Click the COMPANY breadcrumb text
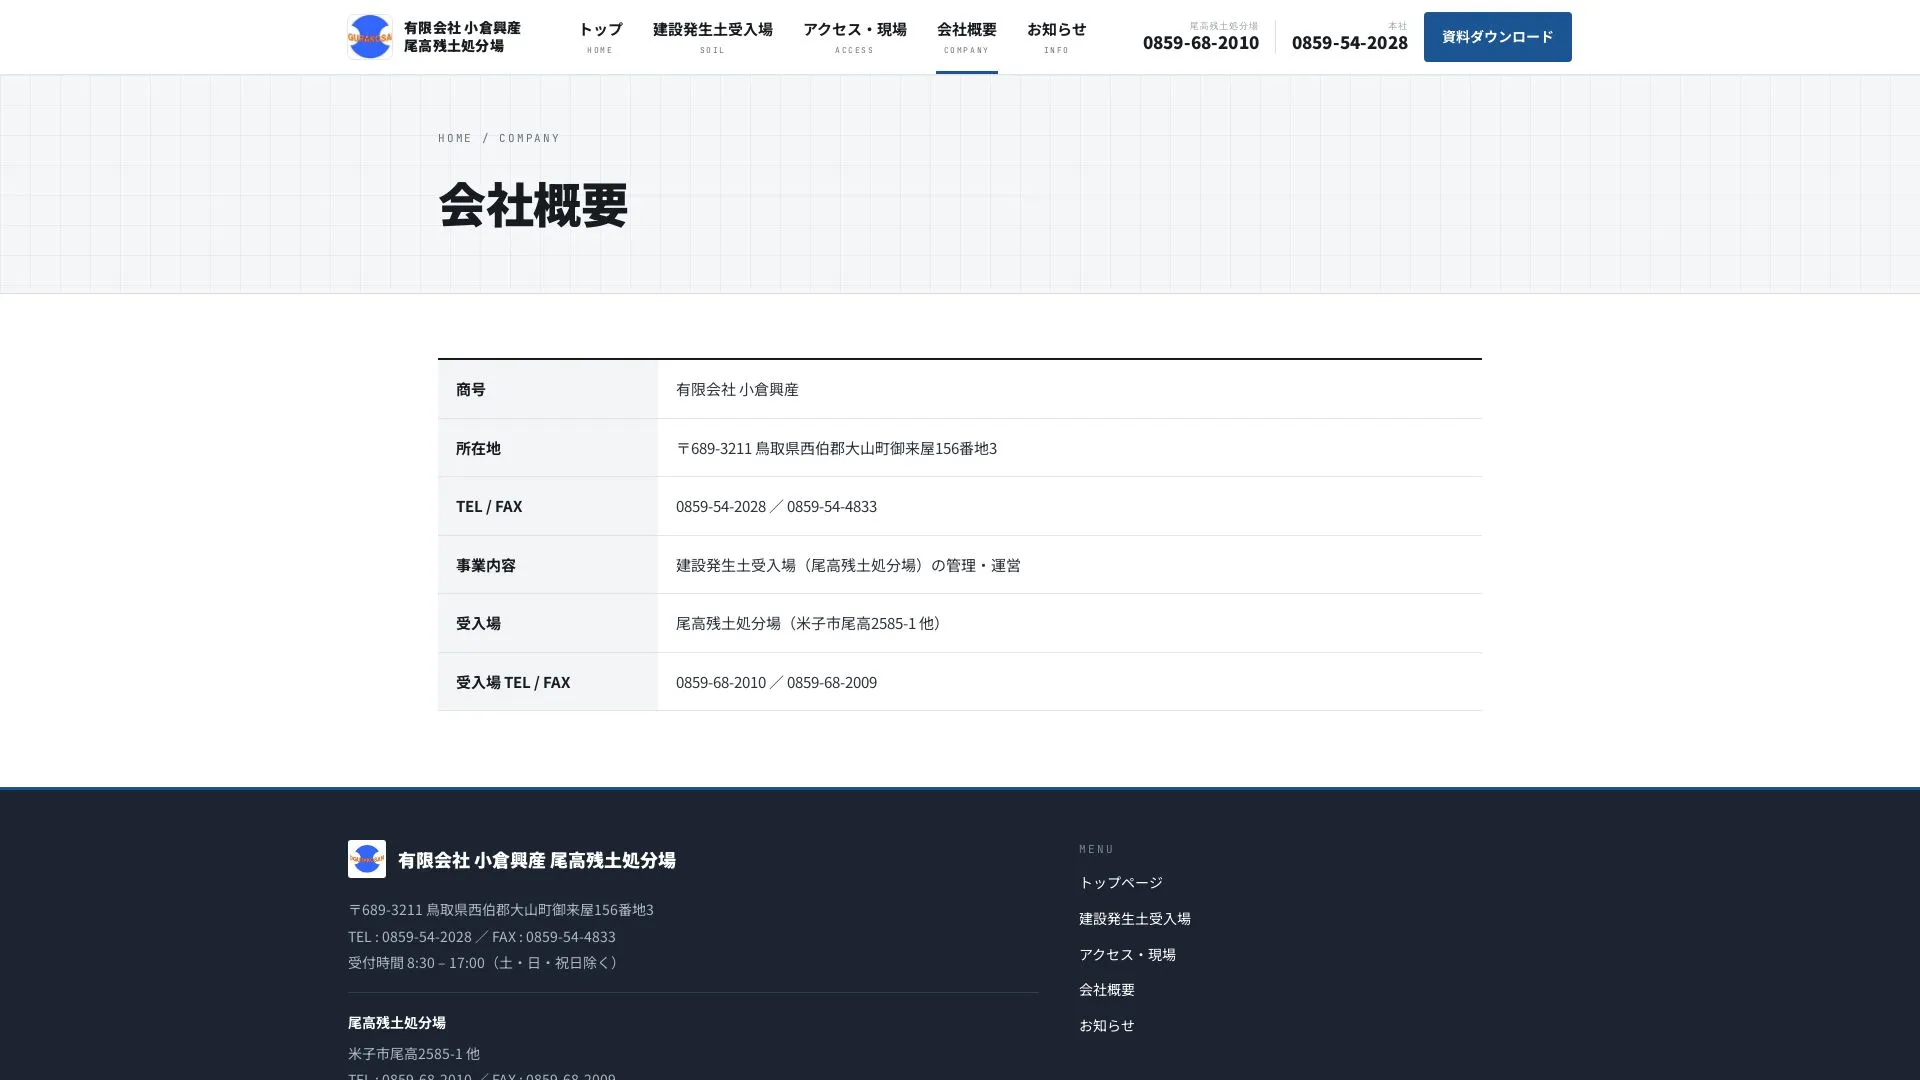 click(x=530, y=138)
